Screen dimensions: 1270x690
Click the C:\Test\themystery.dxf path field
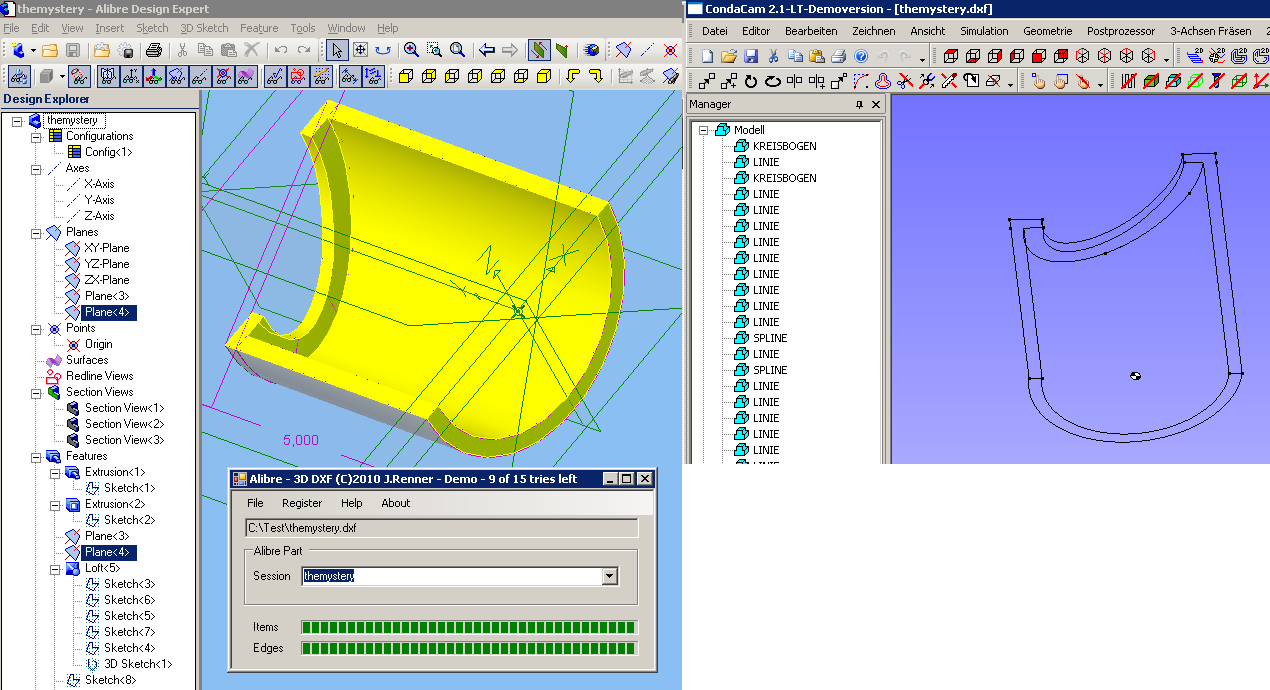tap(442, 528)
